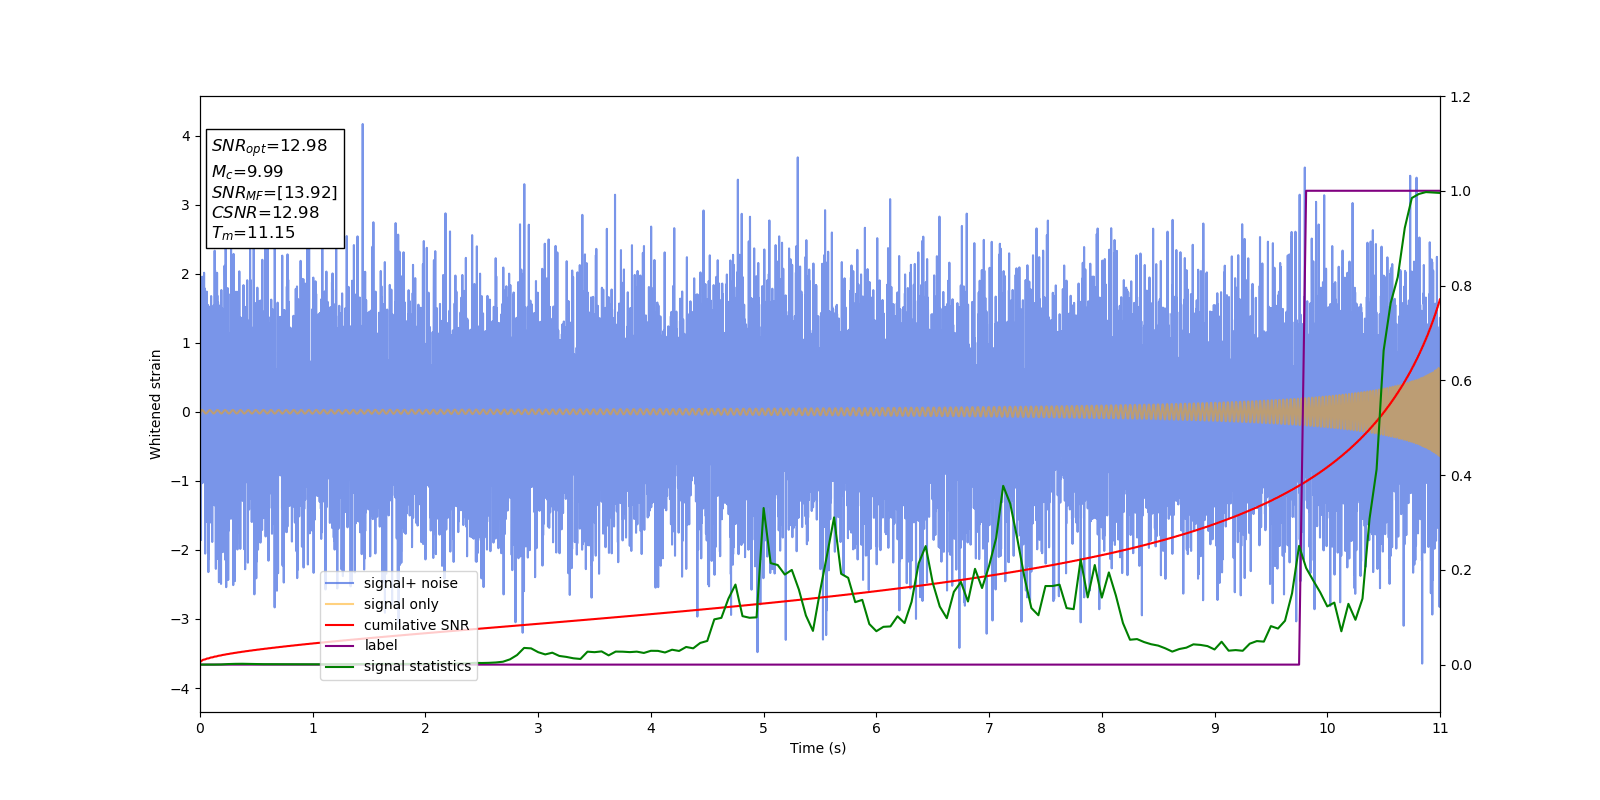Click right axis tick label 0.0
Screen dimensions: 1600x800
(1460, 665)
